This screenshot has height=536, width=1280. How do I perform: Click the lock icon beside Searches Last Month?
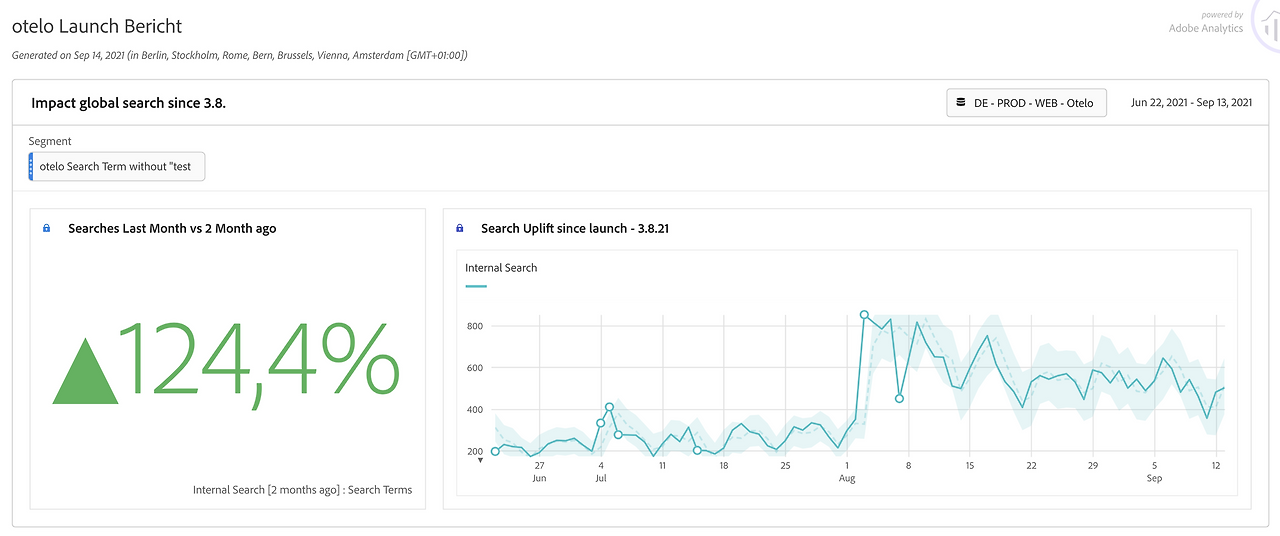click(46, 229)
